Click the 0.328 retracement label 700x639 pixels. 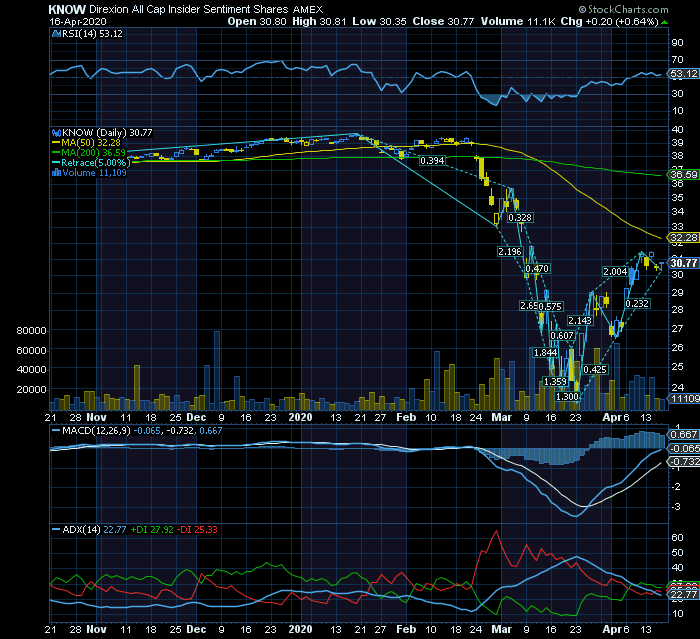click(520, 217)
